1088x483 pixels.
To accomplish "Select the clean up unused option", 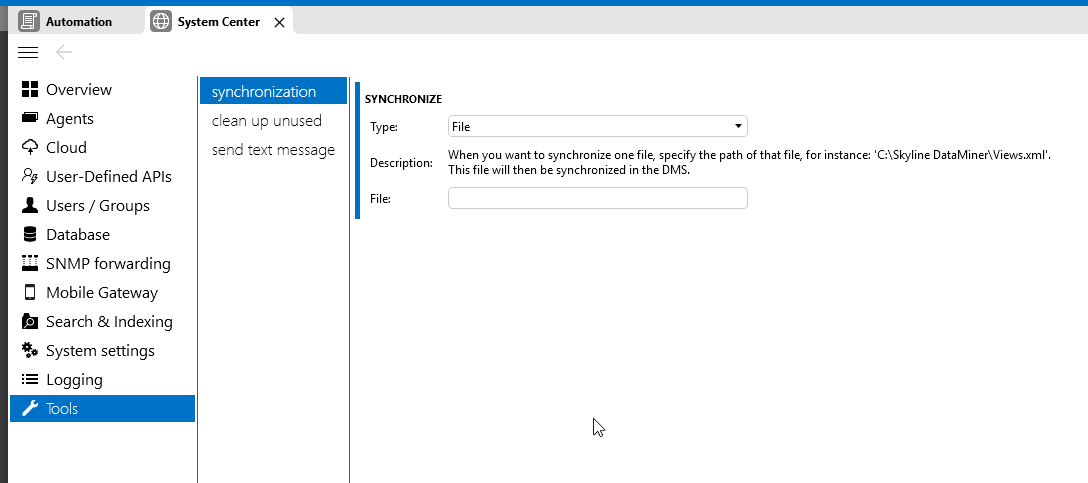I will (266, 121).
